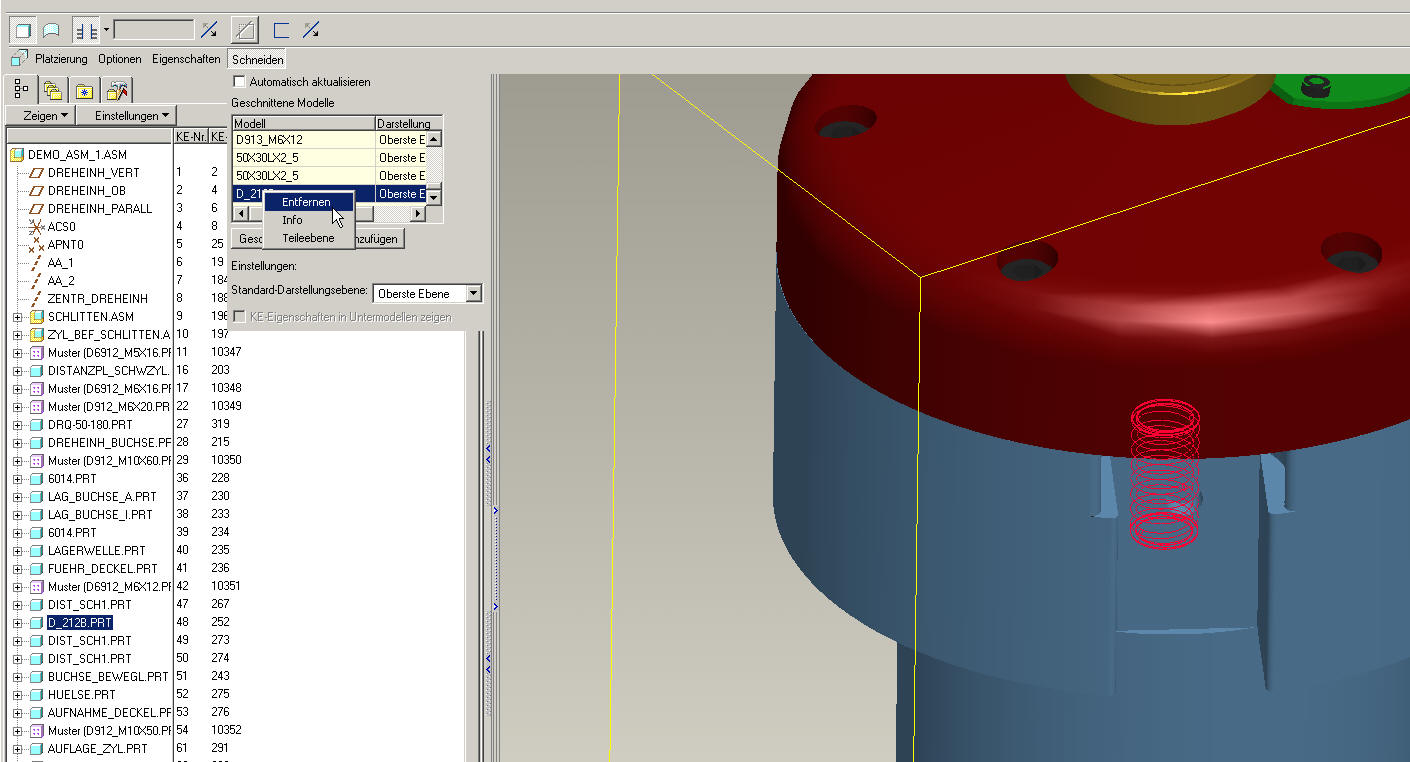Switch to the Platzierung tab
Viewport: 1410px width, 762px height.
tap(61, 59)
